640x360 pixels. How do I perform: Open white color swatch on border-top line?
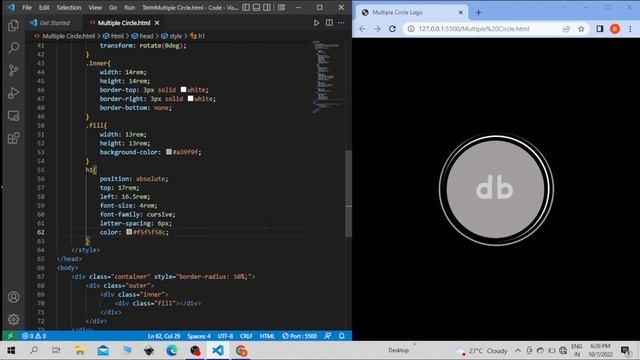point(183,89)
